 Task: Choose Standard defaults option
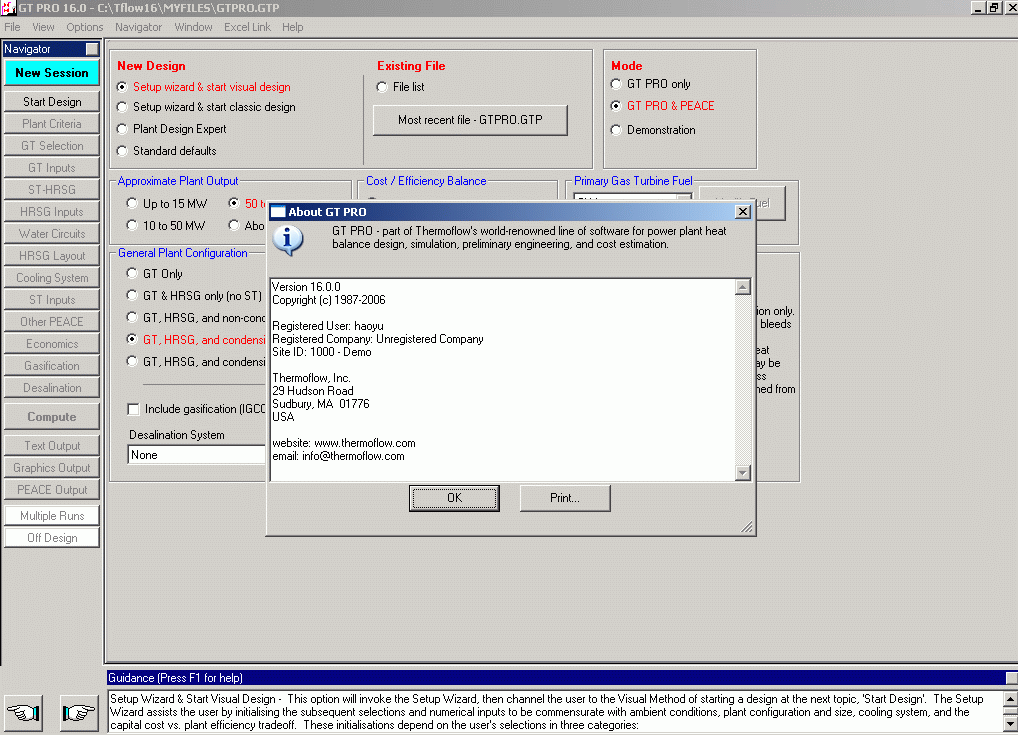pos(121,151)
